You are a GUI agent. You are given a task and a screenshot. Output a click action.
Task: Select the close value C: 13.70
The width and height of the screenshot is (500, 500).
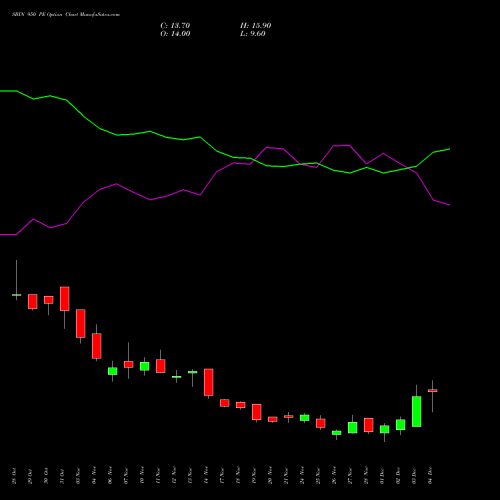click(x=175, y=26)
